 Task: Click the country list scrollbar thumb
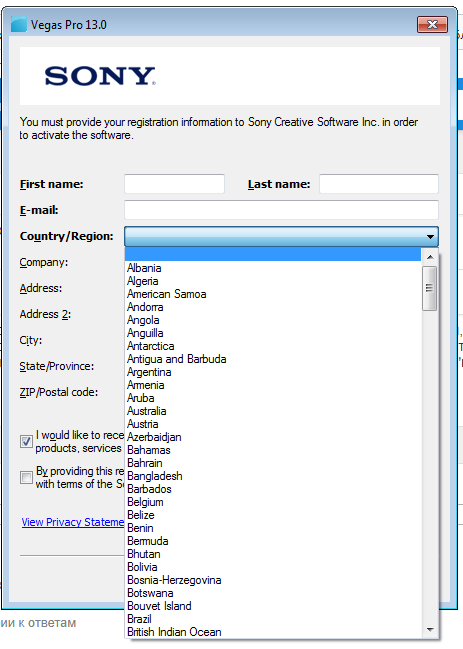429,288
